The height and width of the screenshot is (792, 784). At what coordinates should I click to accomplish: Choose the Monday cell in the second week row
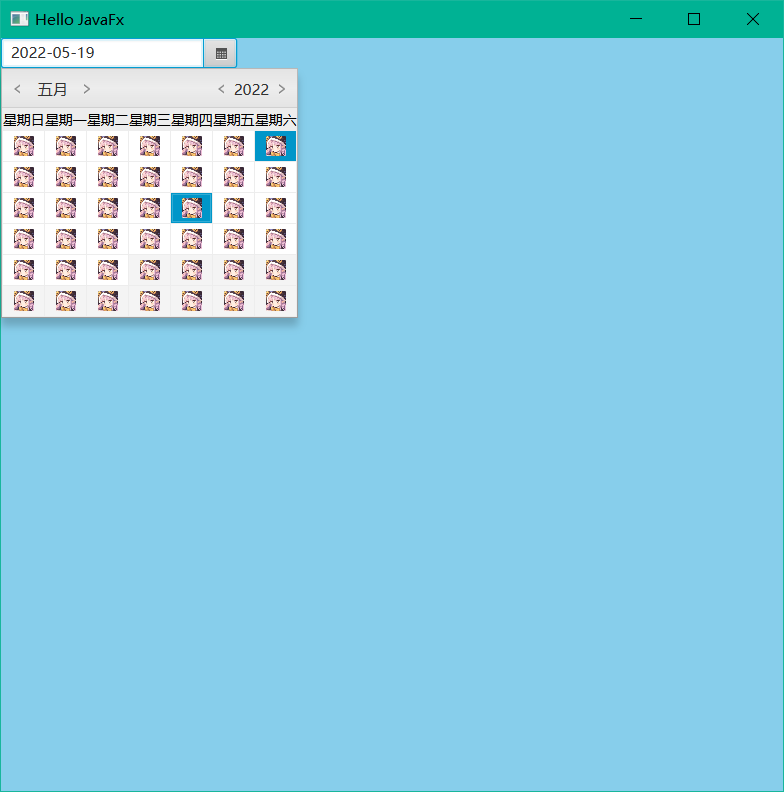coord(66,177)
